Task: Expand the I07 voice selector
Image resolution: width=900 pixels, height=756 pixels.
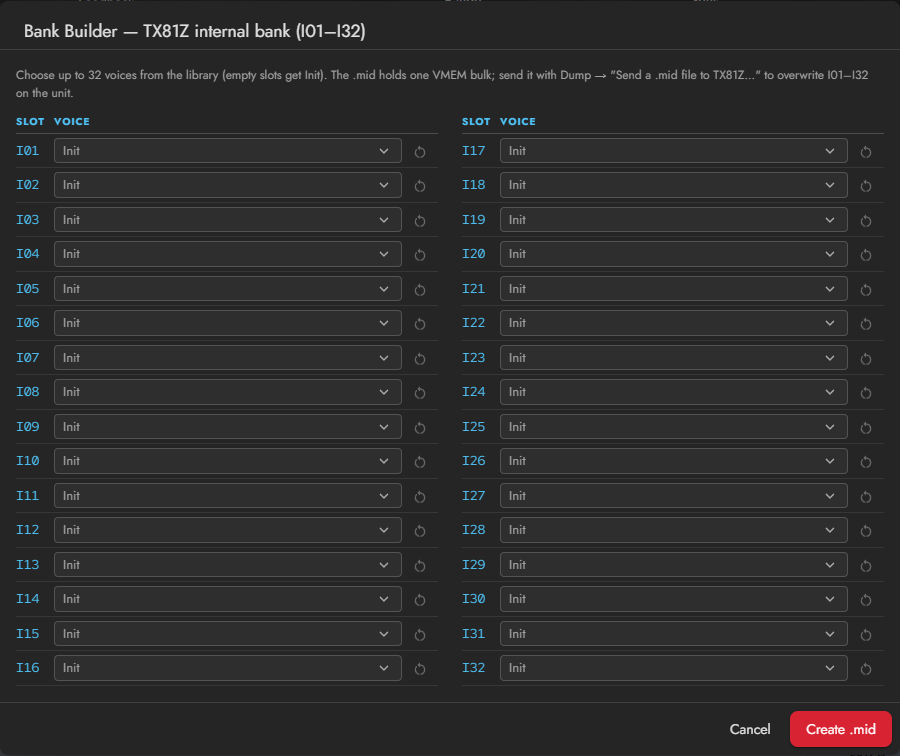Action: pyautogui.click(x=227, y=358)
